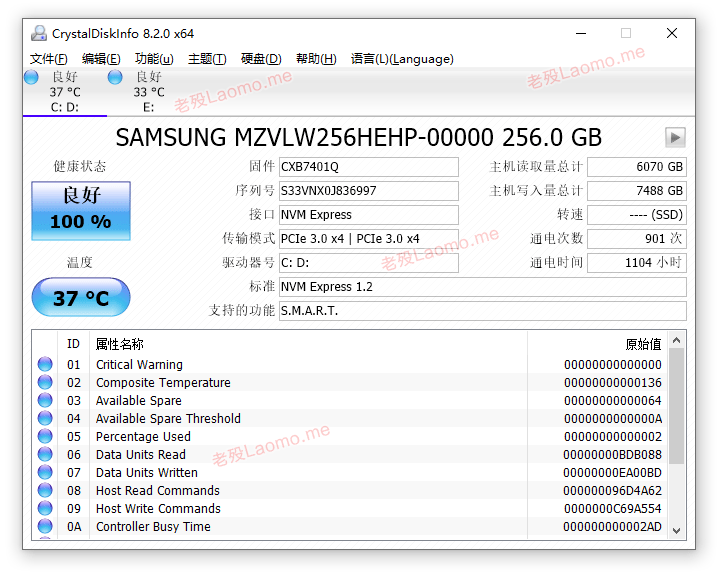Click status orb for Data Units Written row
Image resolution: width=724 pixels, height=579 pixels.
(45, 472)
